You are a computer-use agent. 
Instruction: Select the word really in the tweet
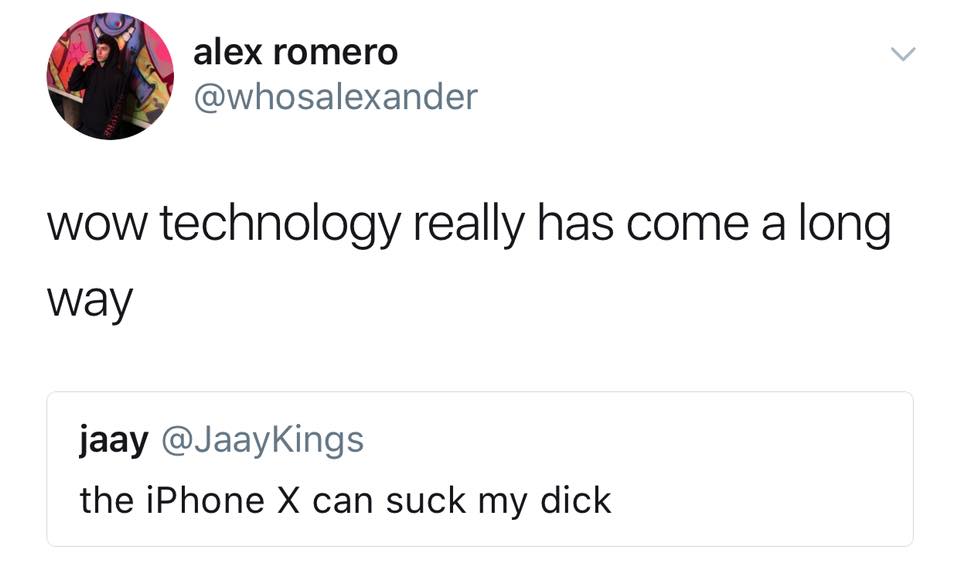click(469, 225)
